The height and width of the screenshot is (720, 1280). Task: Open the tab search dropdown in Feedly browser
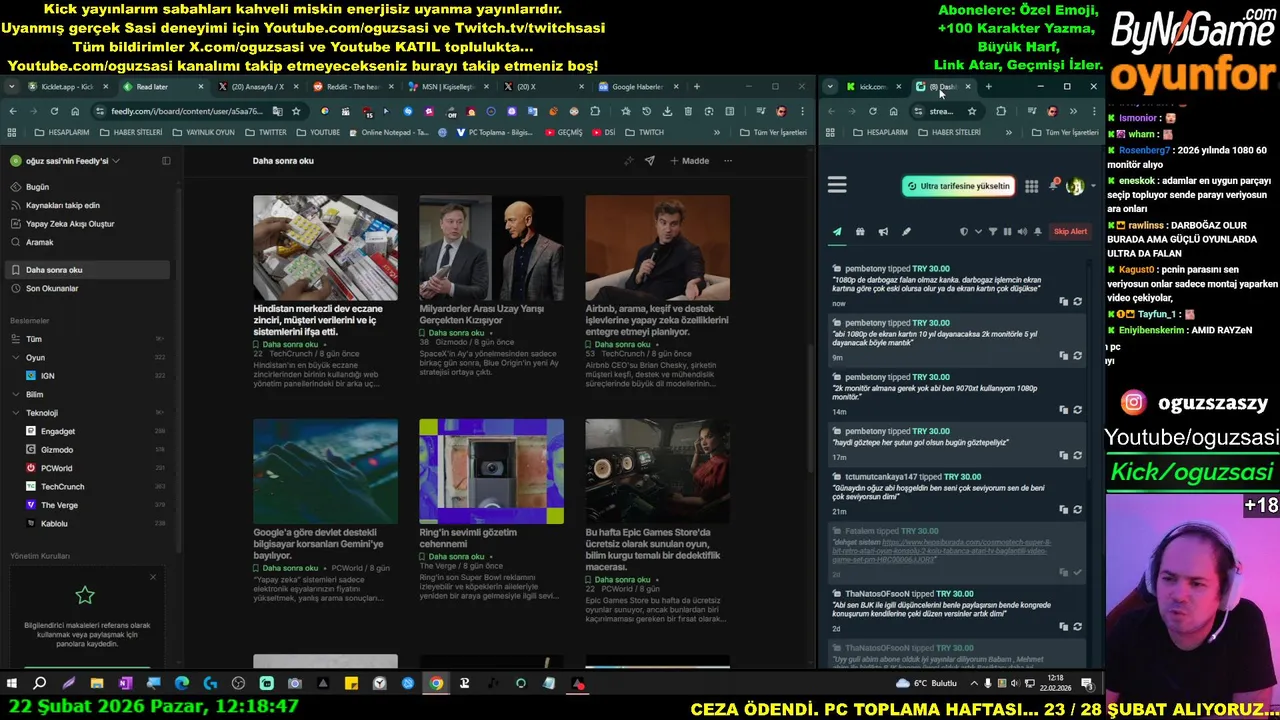tap(12, 87)
